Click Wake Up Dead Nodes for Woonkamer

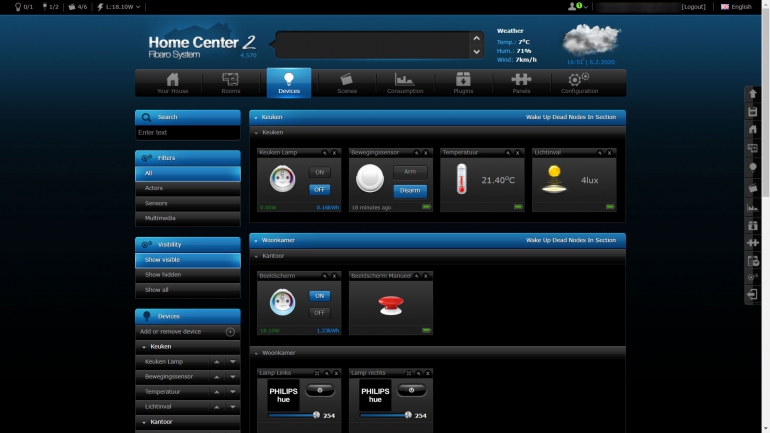pyautogui.click(x=571, y=240)
